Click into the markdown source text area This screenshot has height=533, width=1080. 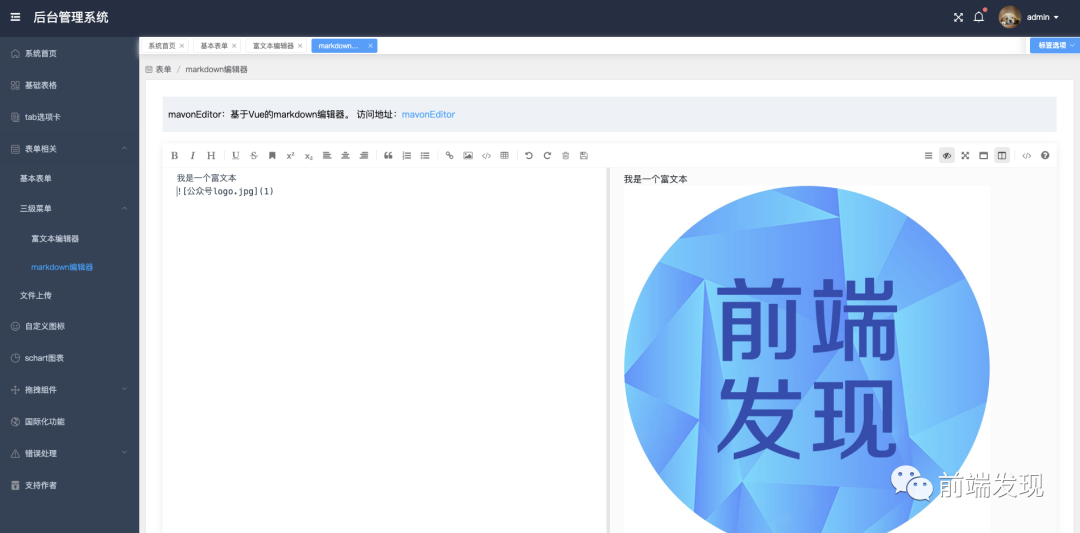384,350
